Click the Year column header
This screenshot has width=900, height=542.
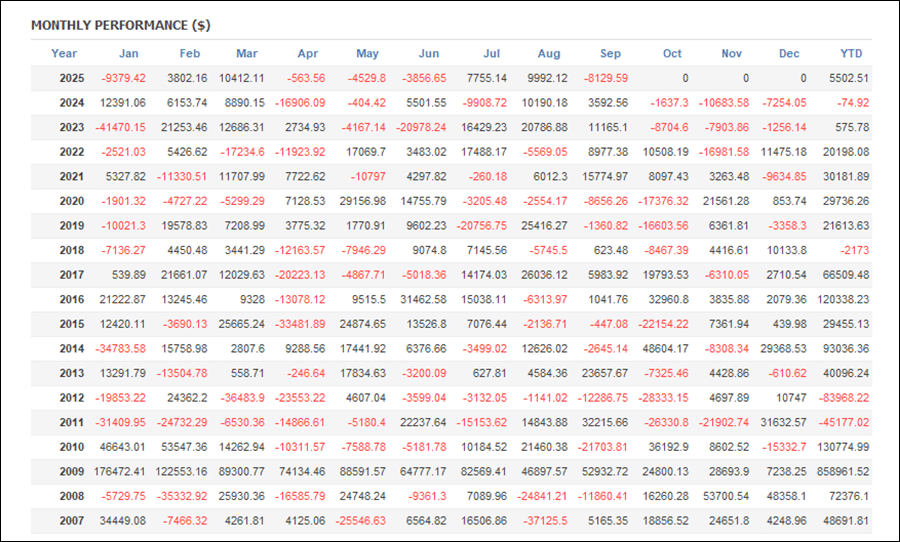point(64,54)
